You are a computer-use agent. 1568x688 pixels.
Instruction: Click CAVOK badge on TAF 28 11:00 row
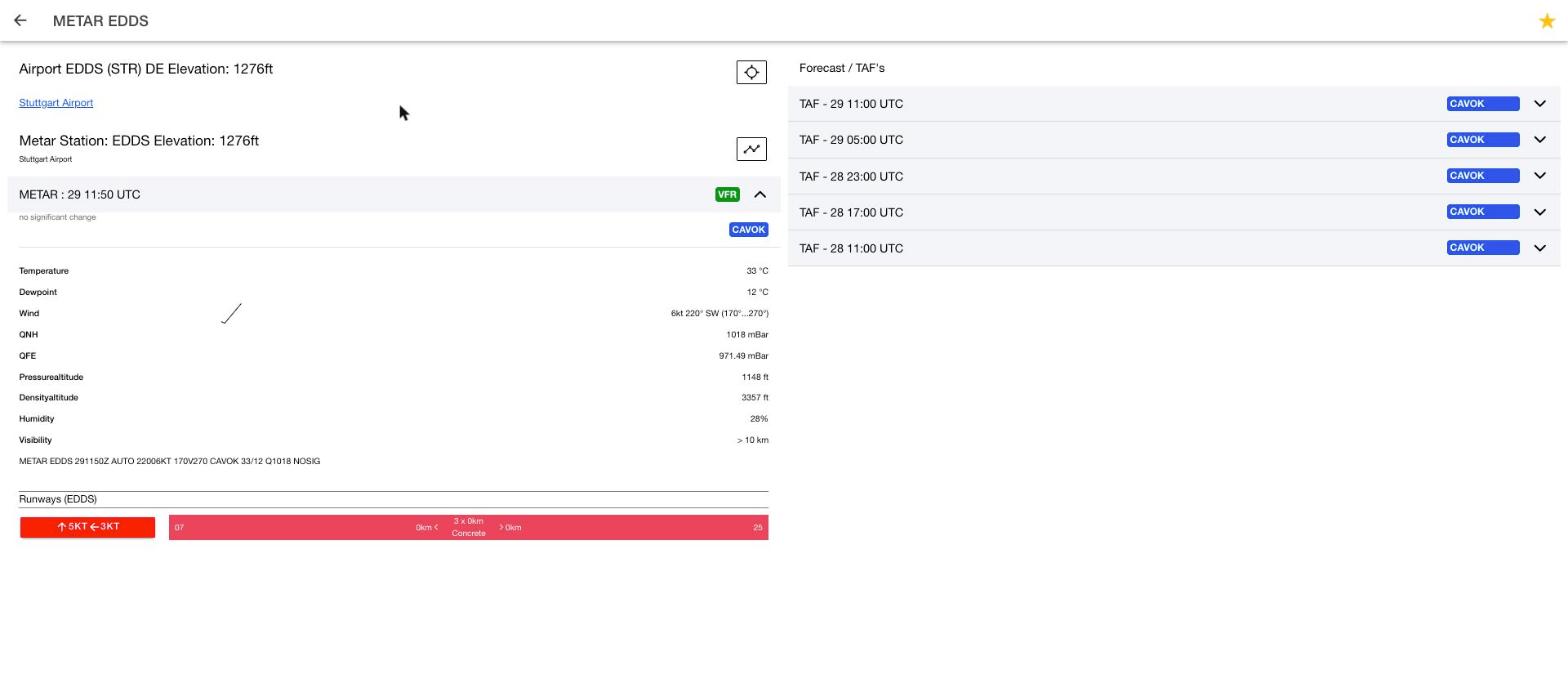(1483, 248)
